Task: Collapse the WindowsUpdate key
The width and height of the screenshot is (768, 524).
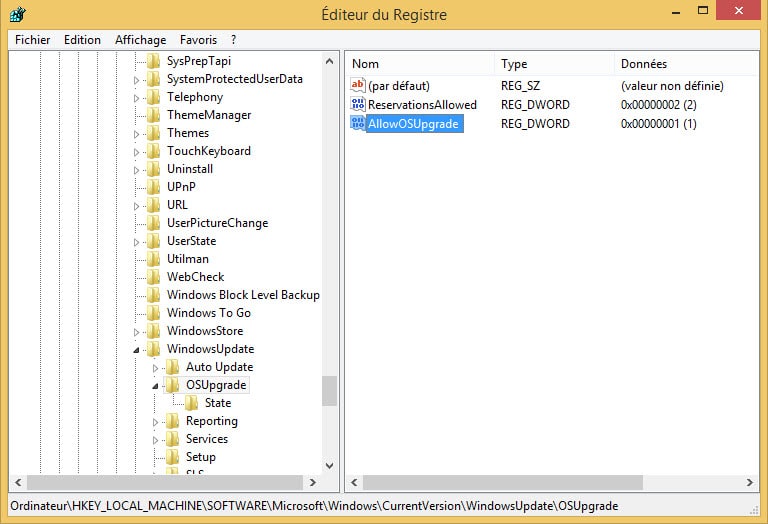Action: 137,350
